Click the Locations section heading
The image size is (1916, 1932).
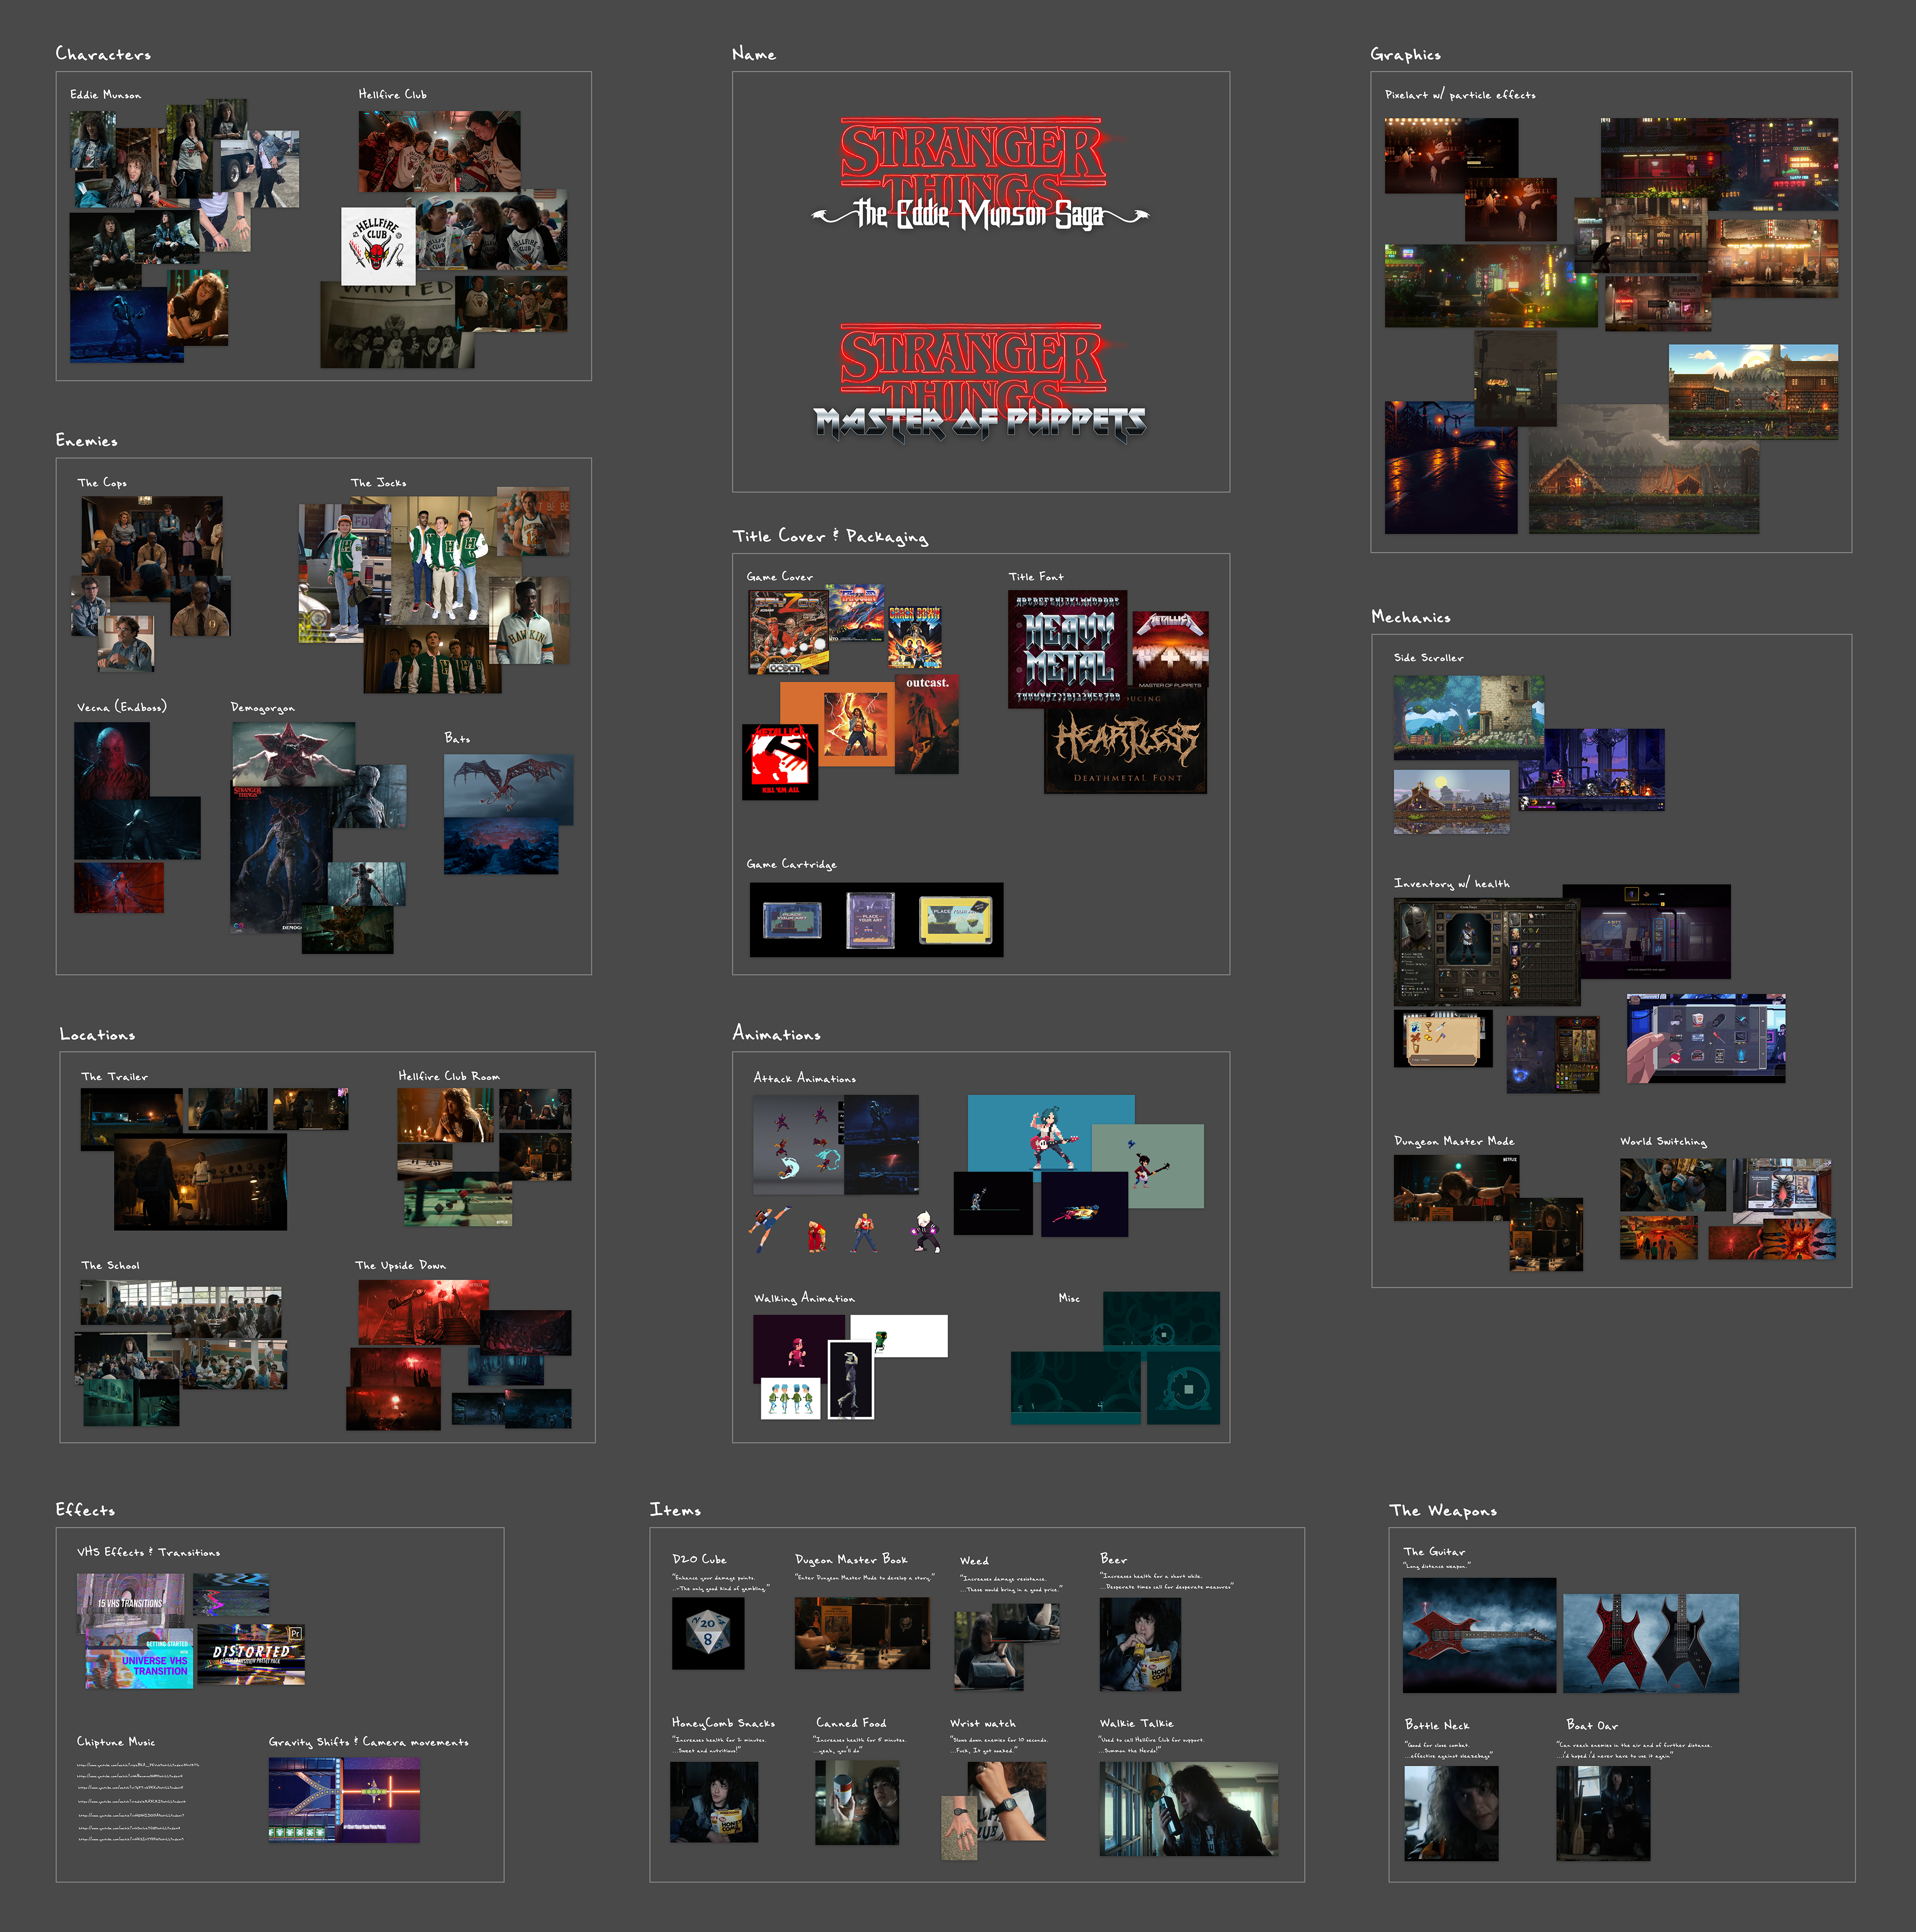tap(97, 1035)
